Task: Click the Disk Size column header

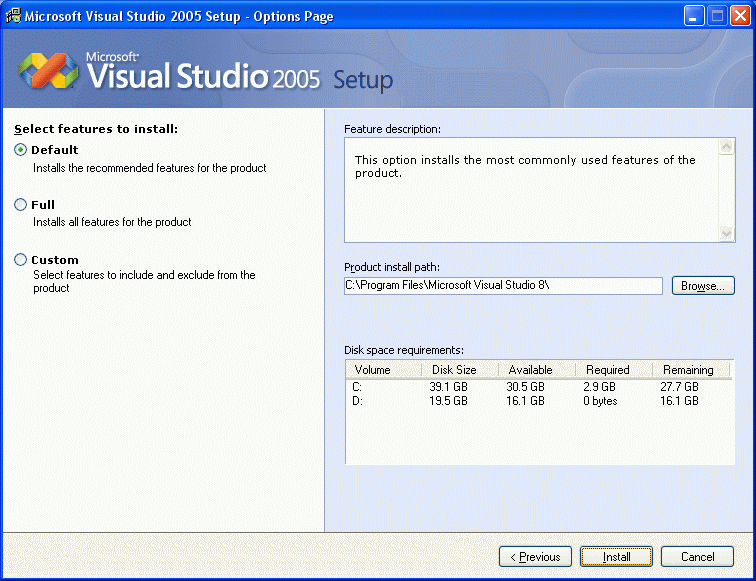Action: point(454,370)
